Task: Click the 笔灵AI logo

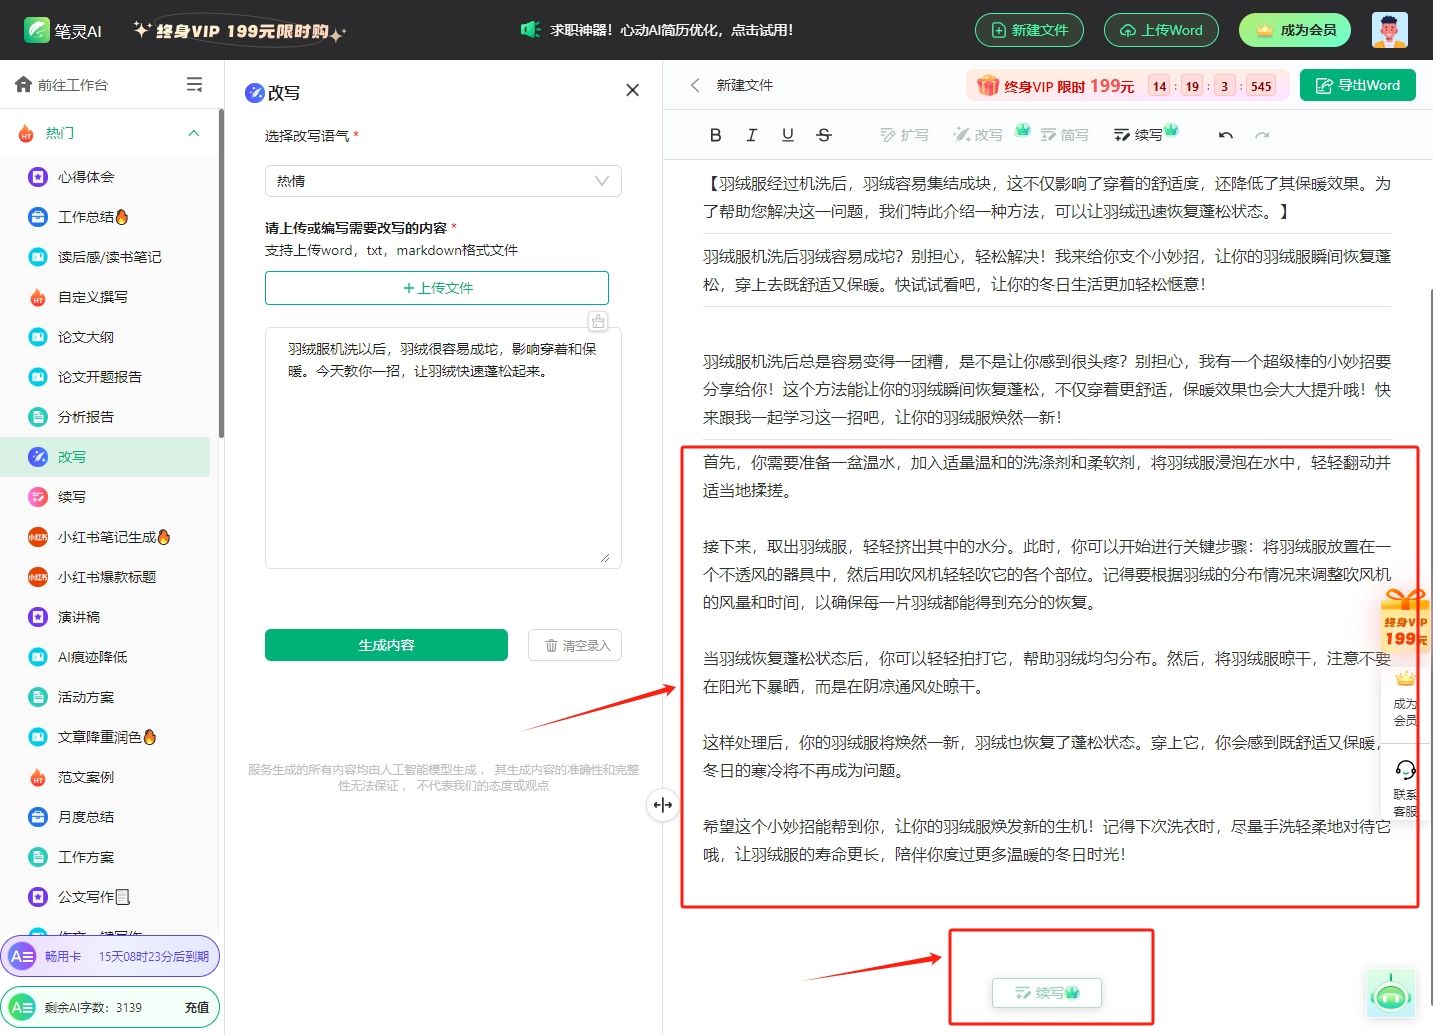Action: click(63, 30)
